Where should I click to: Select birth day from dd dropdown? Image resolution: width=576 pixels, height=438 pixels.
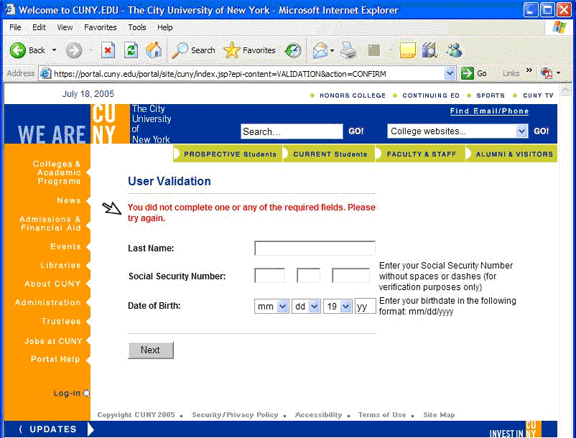pos(306,306)
